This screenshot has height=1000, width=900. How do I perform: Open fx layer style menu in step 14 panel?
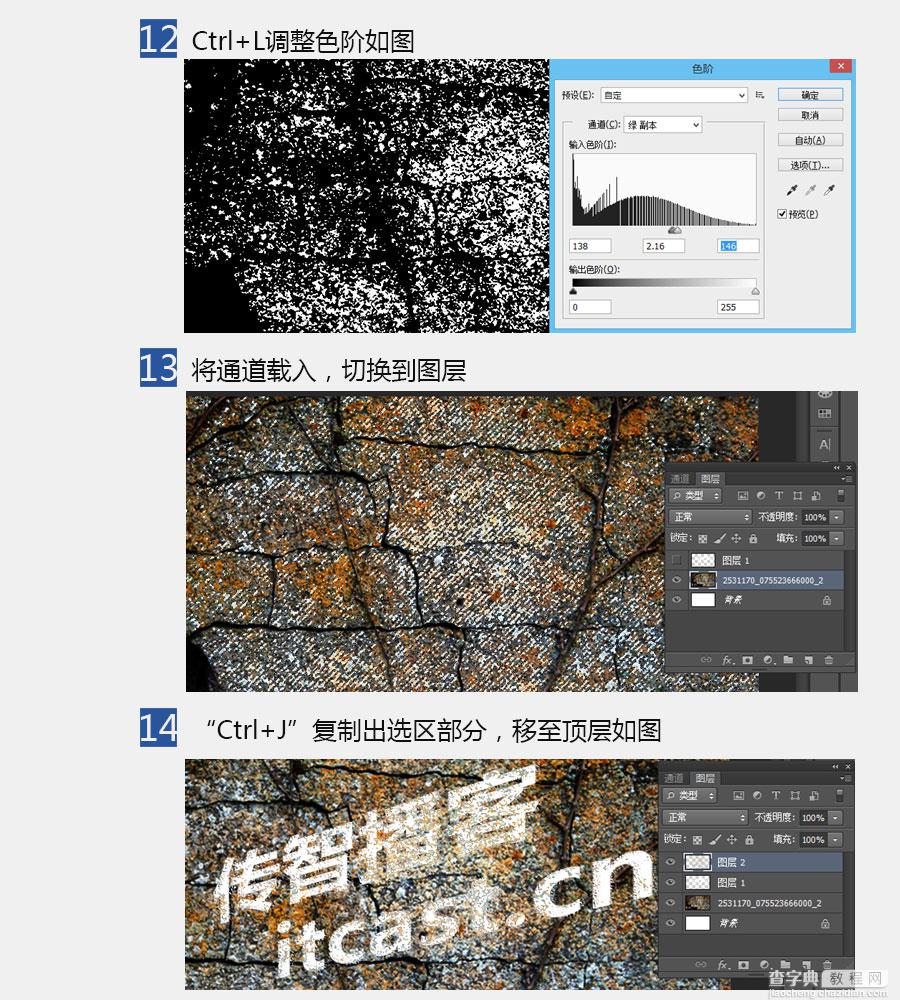click(723, 965)
